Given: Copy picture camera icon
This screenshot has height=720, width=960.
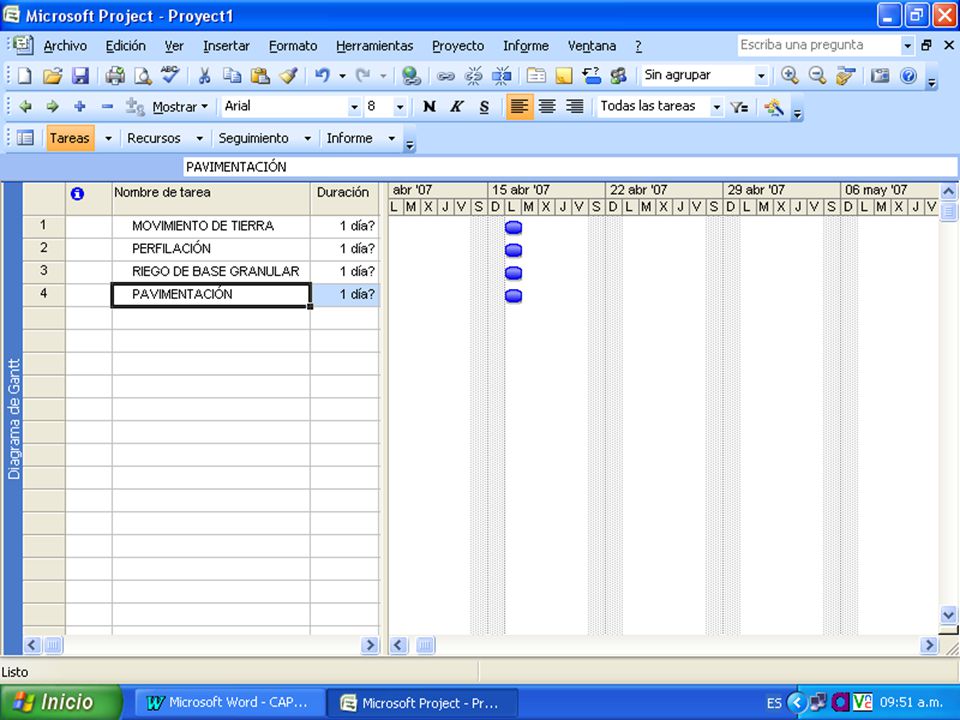Looking at the screenshot, I should point(880,76).
